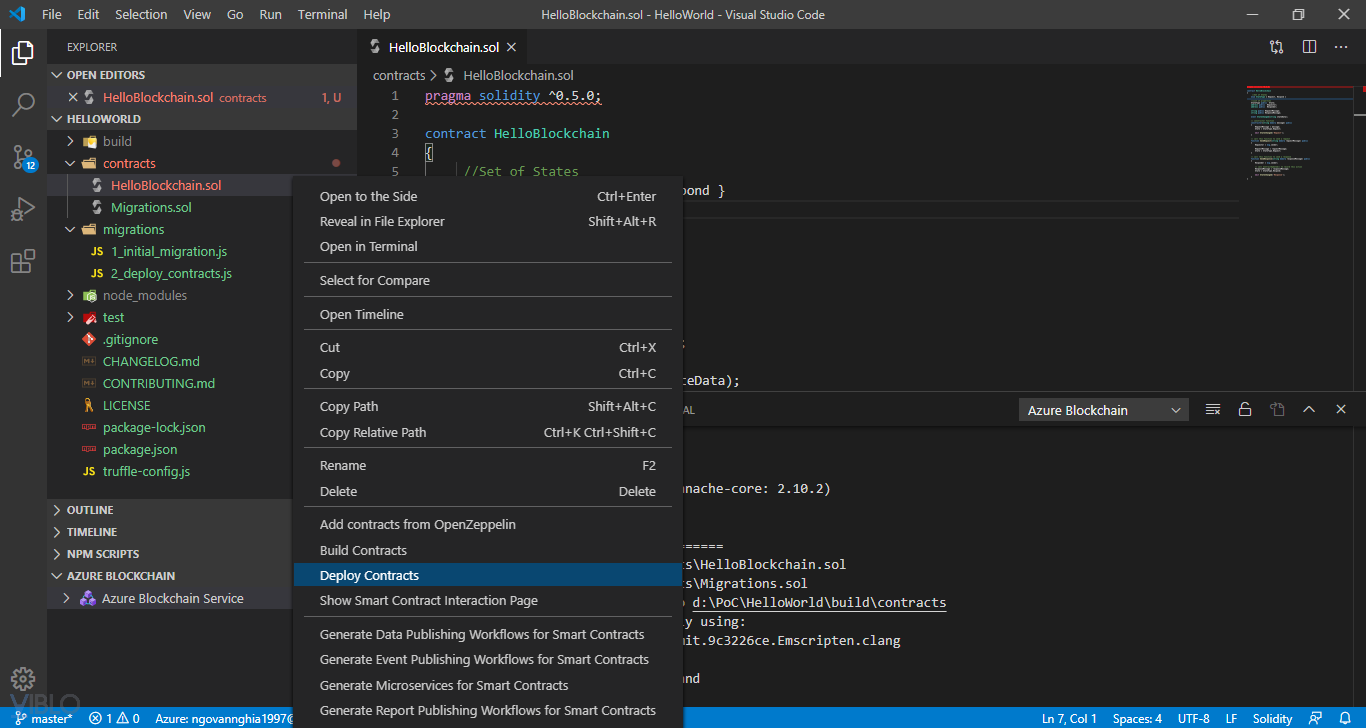The height and width of the screenshot is (728, 1370).
Task: Choose Build Contracts in context menu
Action: (x=363, y=550)
